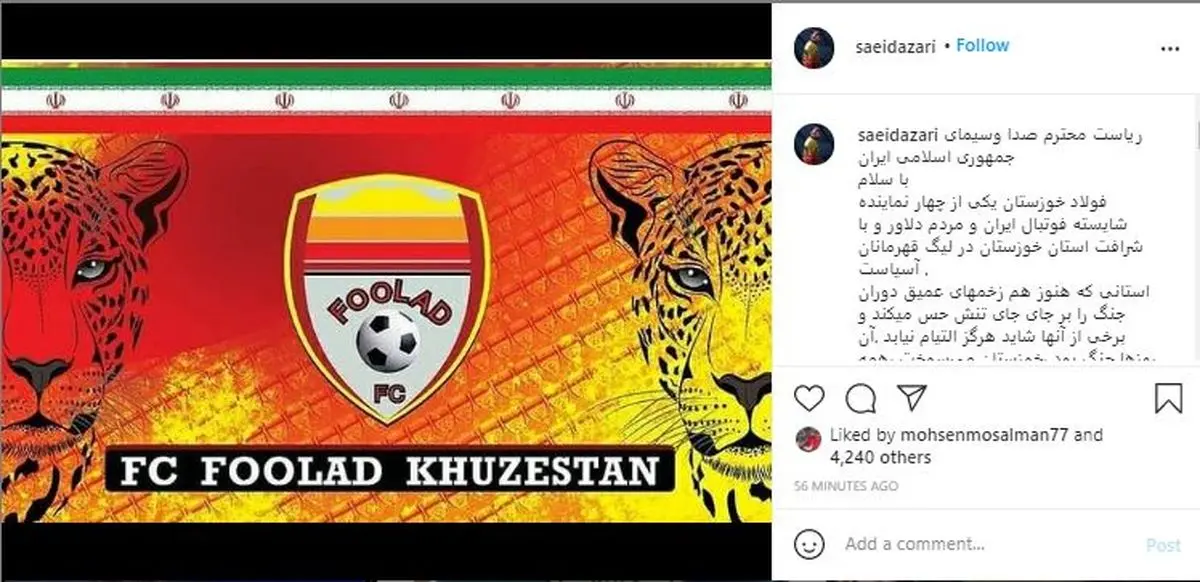
Task: Click the saeidazari profile picture in header
Action: [x=814, y=47]
